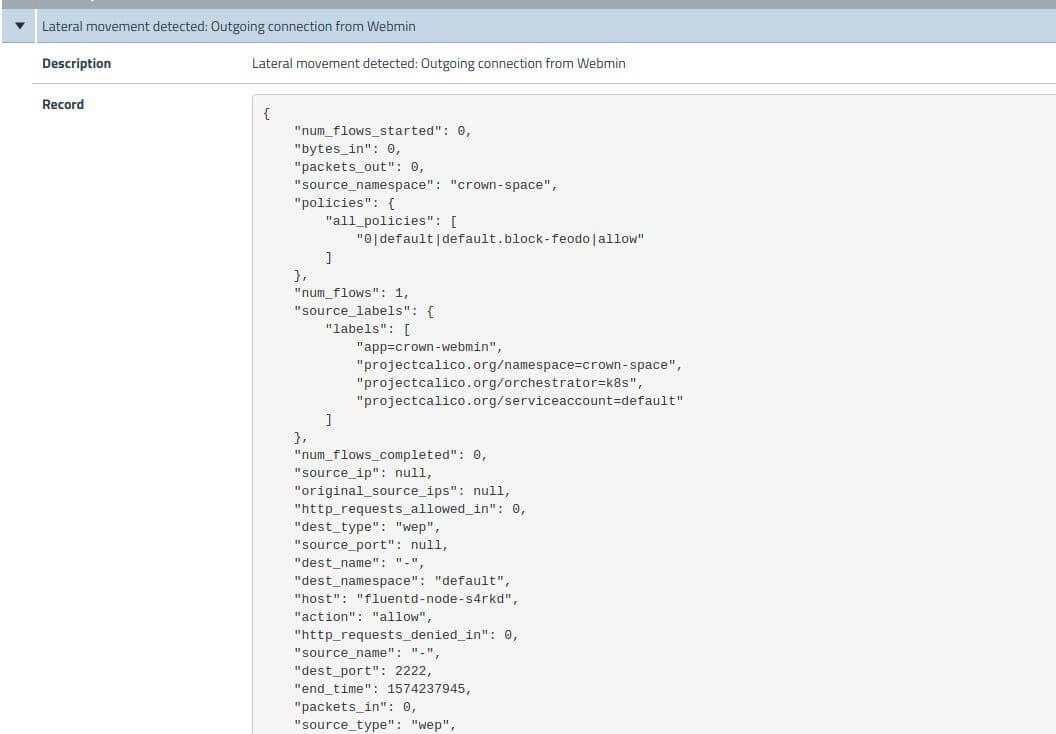The image size is (1056, 734).
Task: Click the "bytes_in": 0 line
Action: click(x=348, y=149)
